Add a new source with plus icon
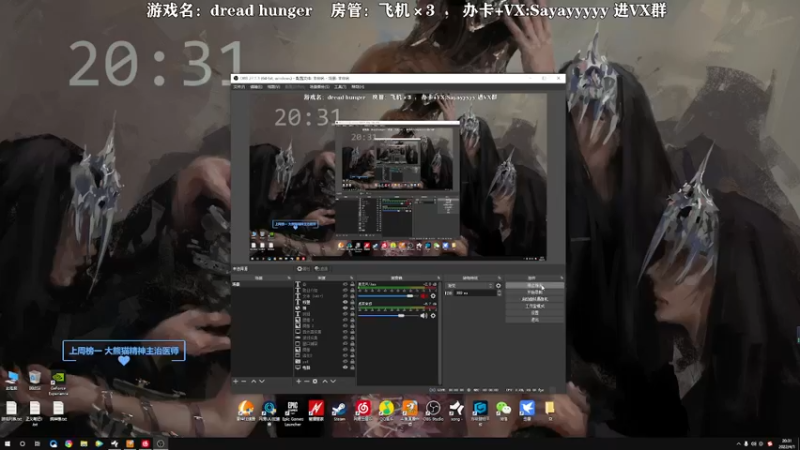Screen dimensions: 800x450 299,381
